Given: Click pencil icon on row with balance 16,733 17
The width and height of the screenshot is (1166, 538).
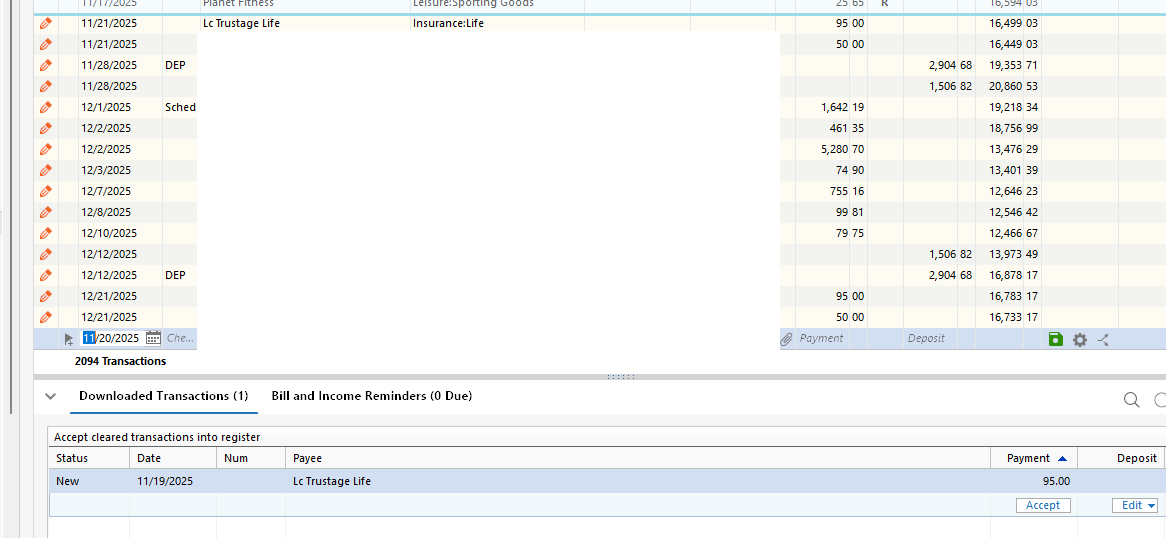Looking at the screenshot, I should click(45, 317).
